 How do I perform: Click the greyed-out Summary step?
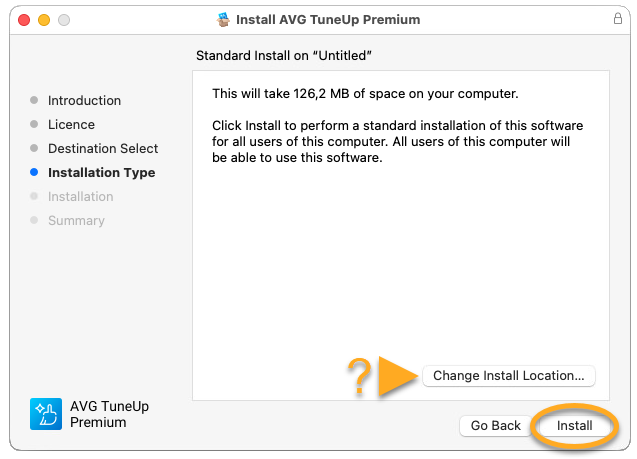pyautogui.click(x=76, y=221)
